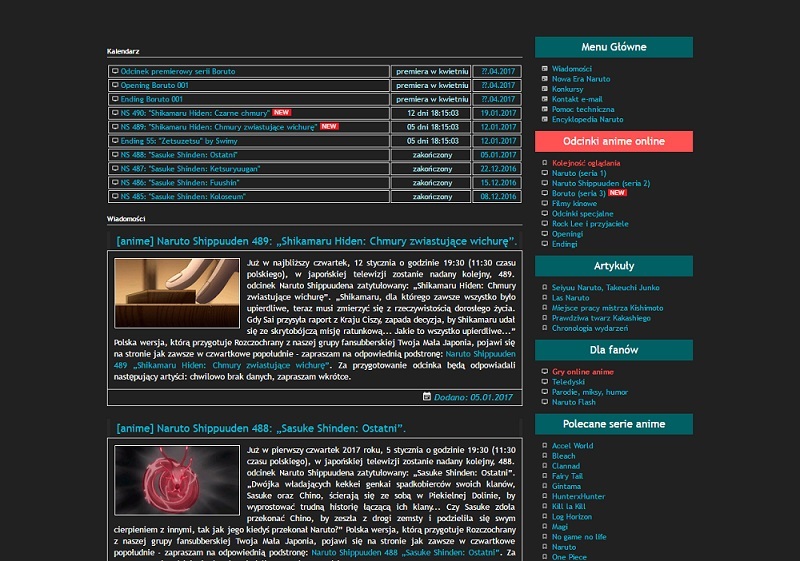Click date 19.01.2017 in calendar
The height and width of the screenshot is (561, 800).
[498, 113]
